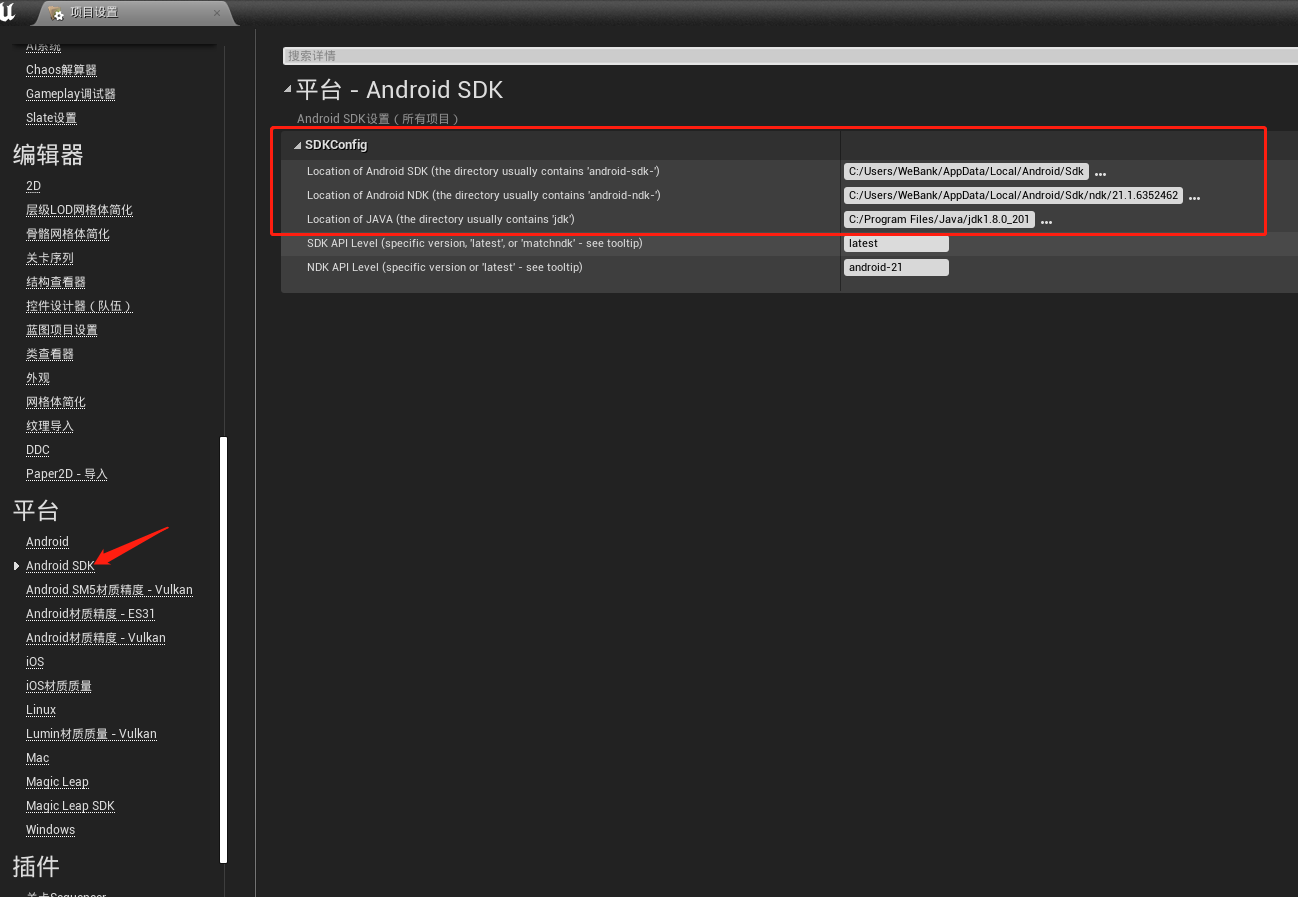1298x897 pixels.
Task: Open Magic Leap SDK settings
Action: [70, 806]
